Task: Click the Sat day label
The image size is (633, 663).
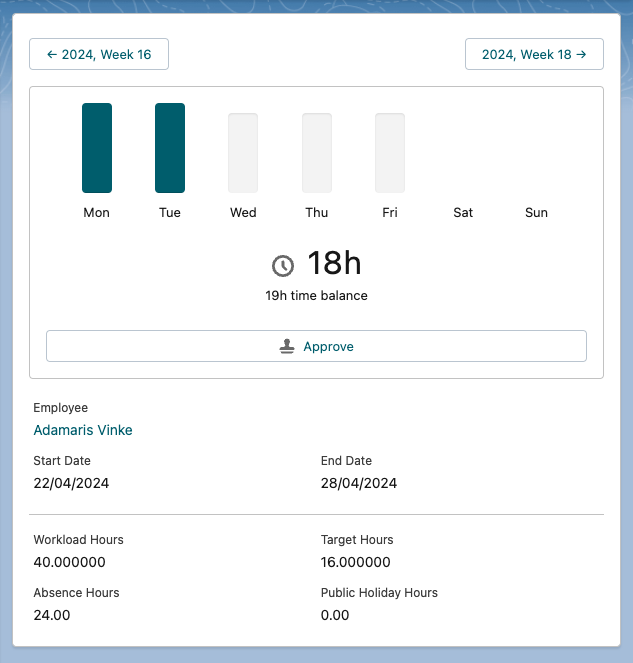Action: coord(463,212)
